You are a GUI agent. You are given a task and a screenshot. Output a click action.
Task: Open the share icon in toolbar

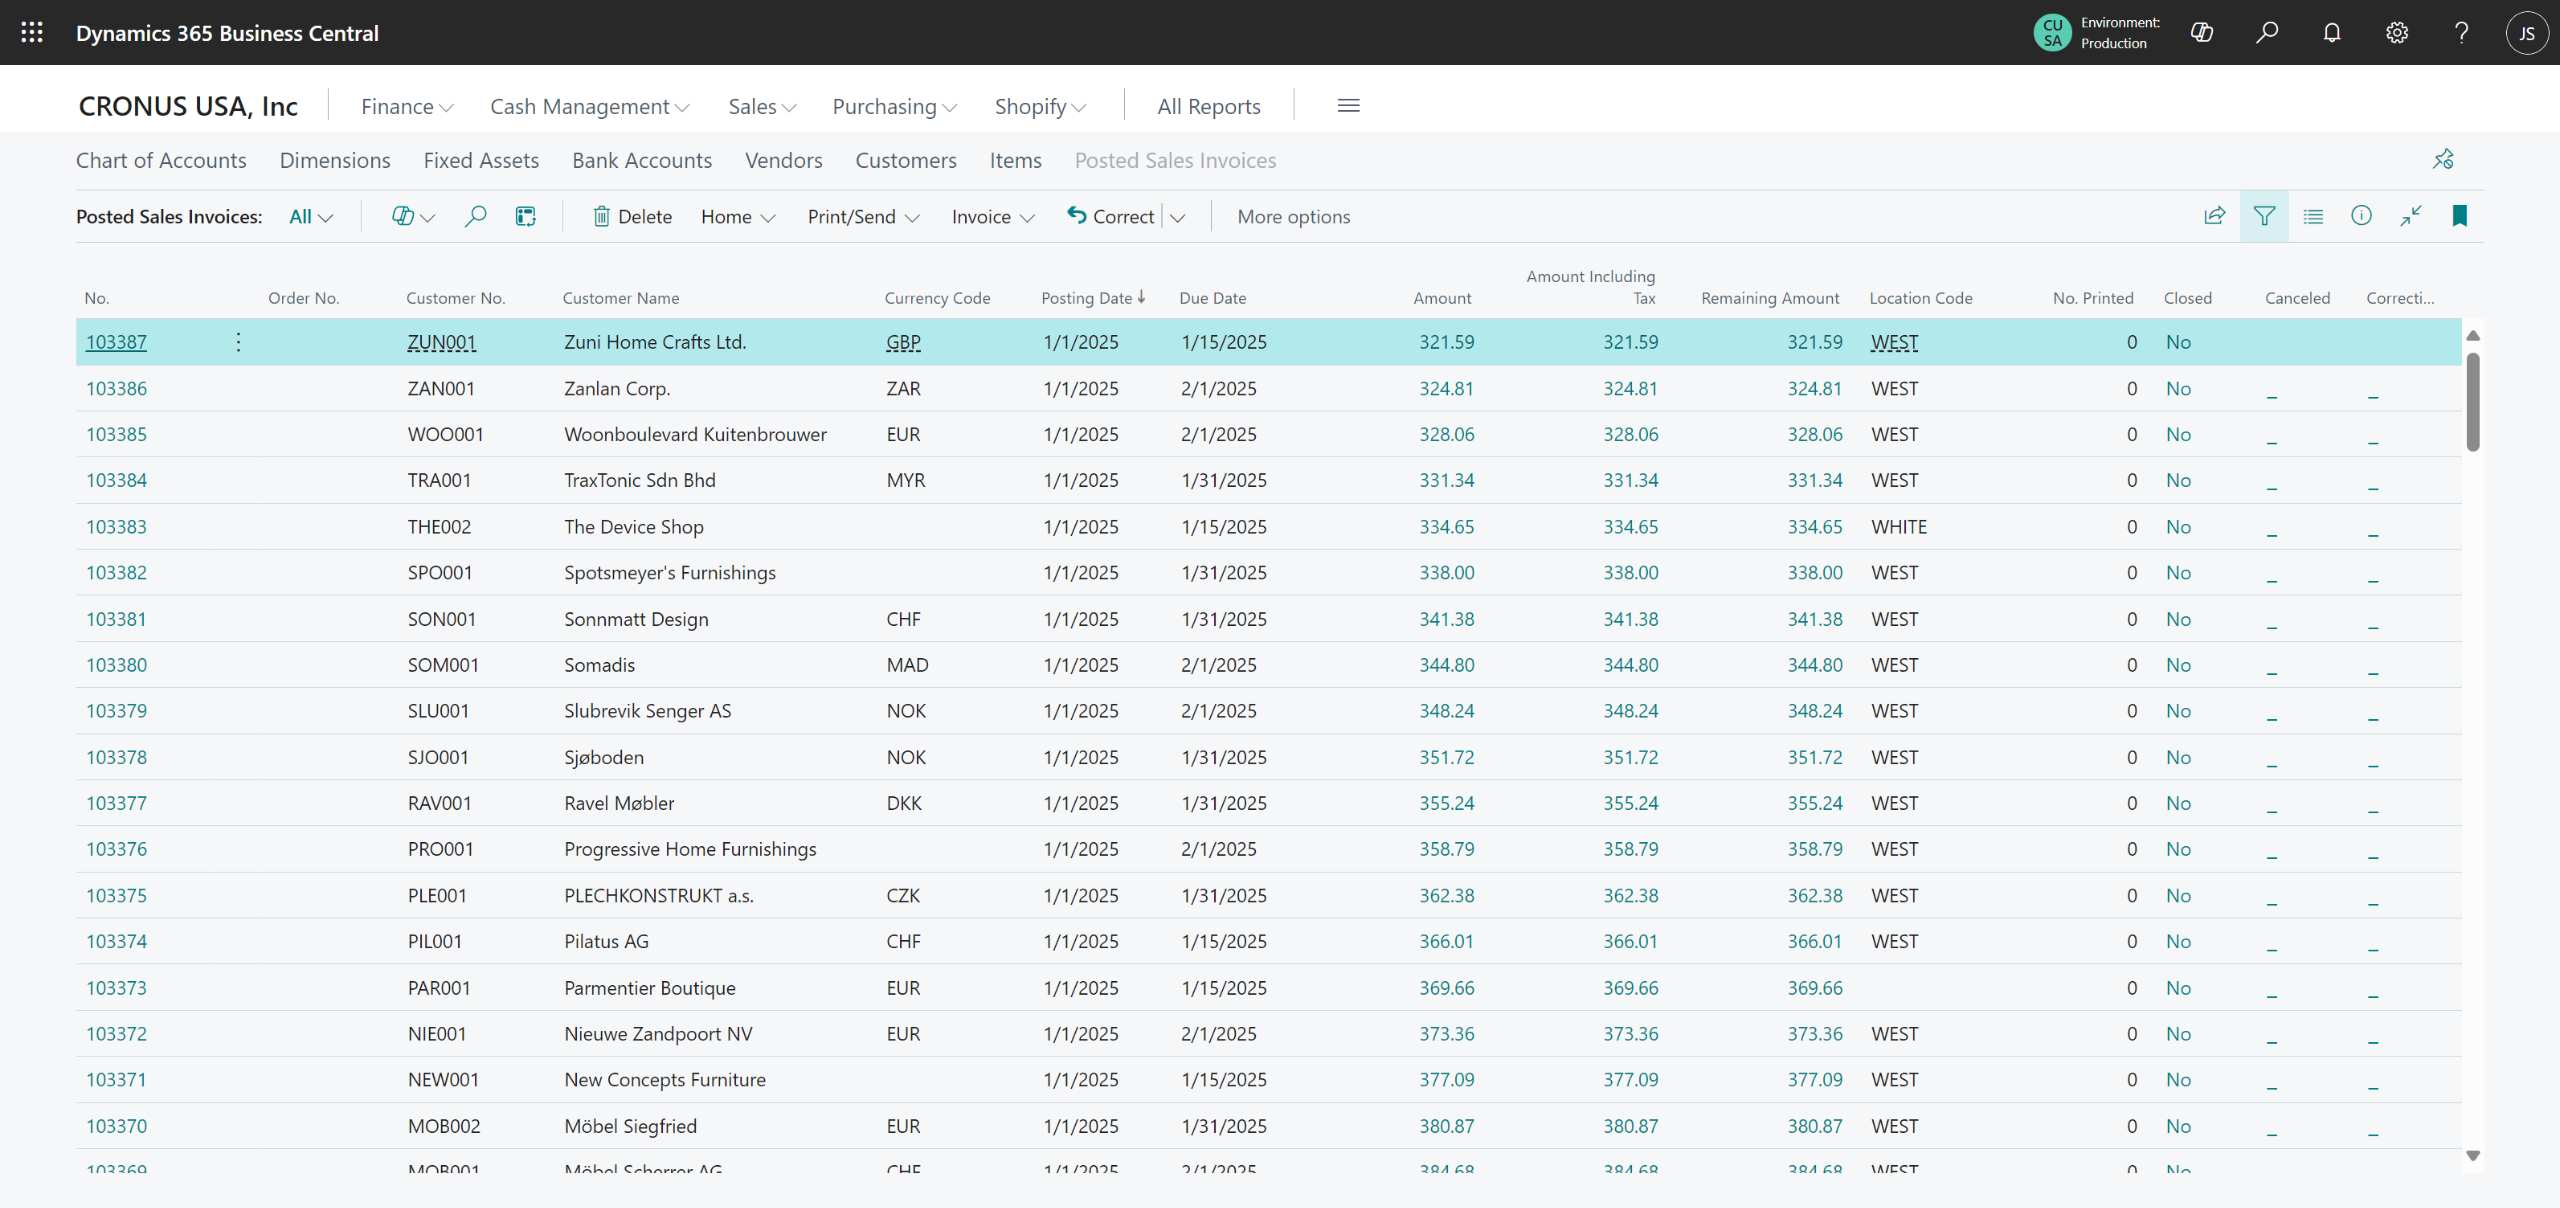click(2215, 216)
